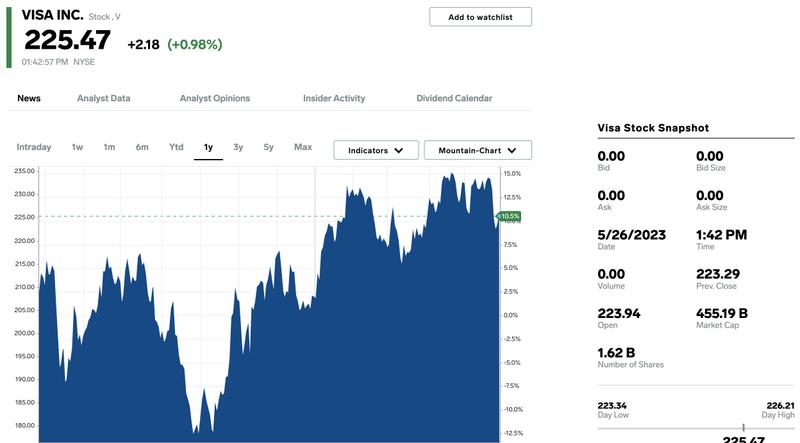Viewport: 800px width, 443px height.
Task: Click the 226.21 Day High value
Action: pos(780,406)
